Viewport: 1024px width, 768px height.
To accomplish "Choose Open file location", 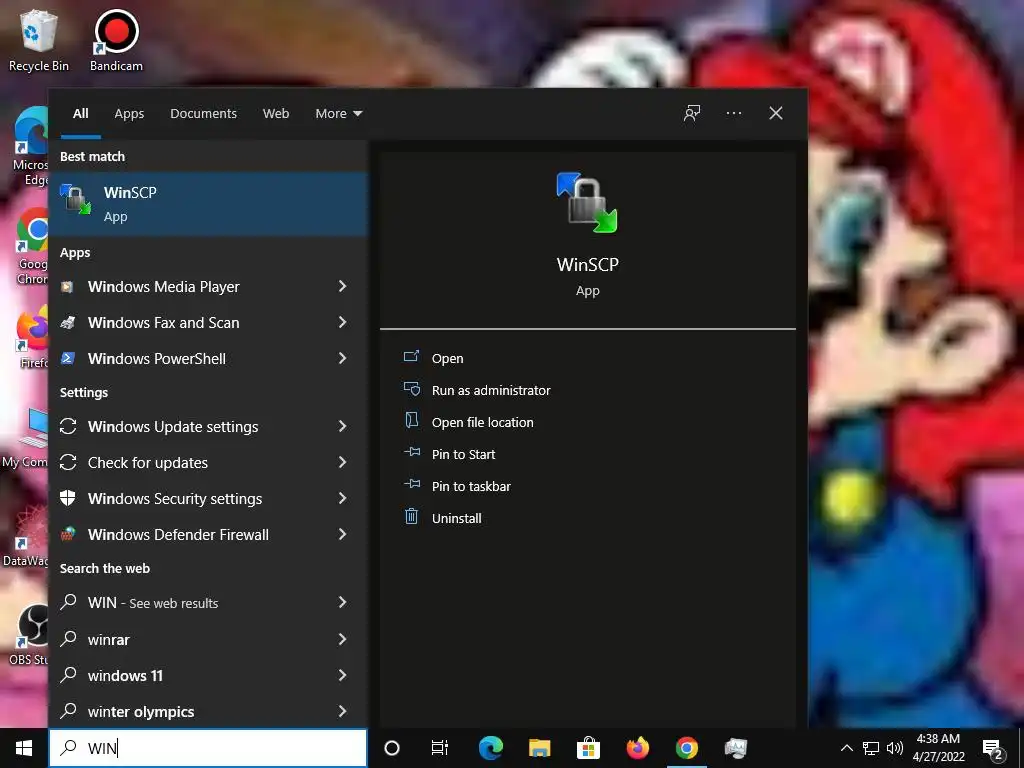I will point(483,423).
